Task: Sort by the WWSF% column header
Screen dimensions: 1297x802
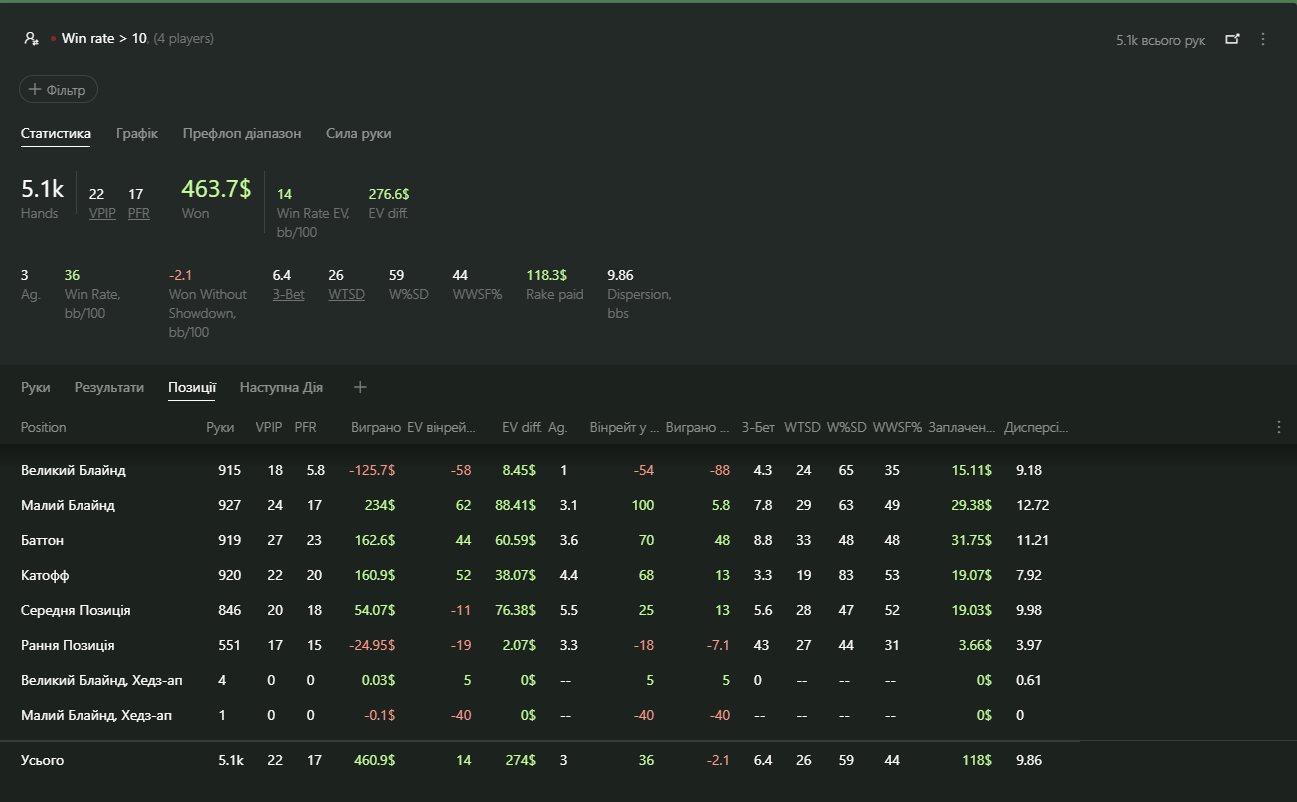Action: [x=897, y=427]
